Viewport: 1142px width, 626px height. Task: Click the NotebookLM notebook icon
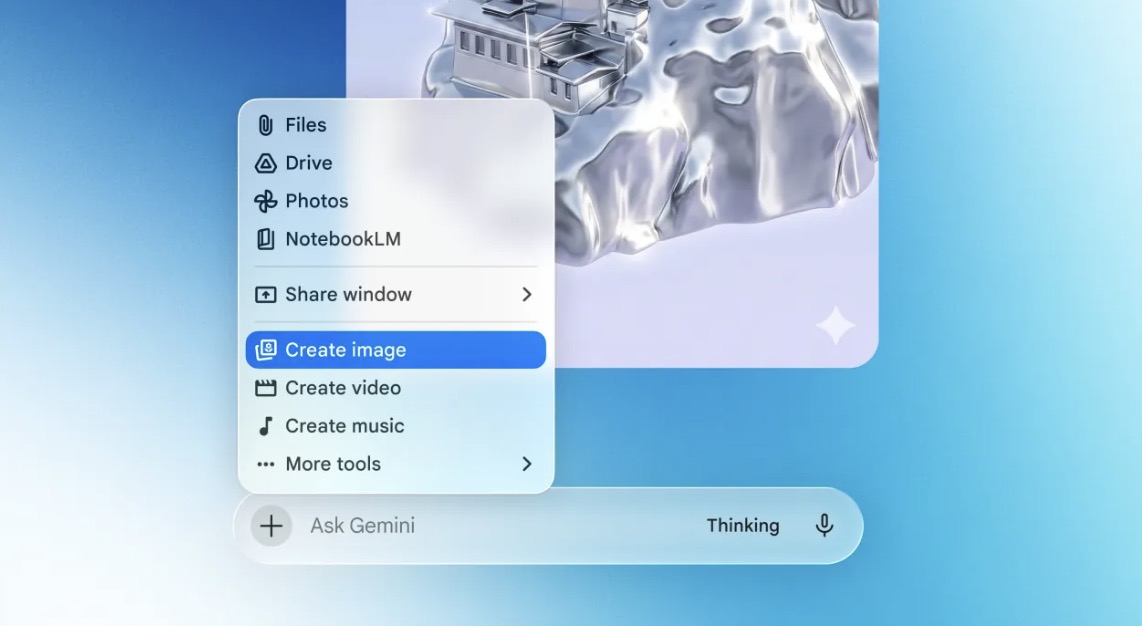265,239
